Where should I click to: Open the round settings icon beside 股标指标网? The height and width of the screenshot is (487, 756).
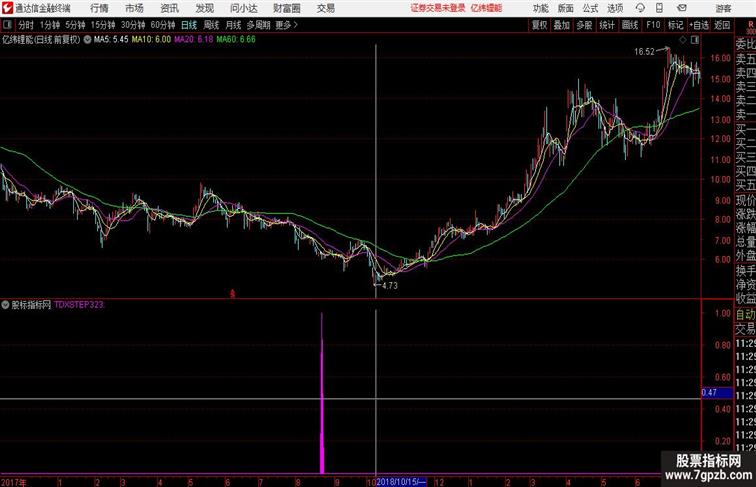(5, 305)
